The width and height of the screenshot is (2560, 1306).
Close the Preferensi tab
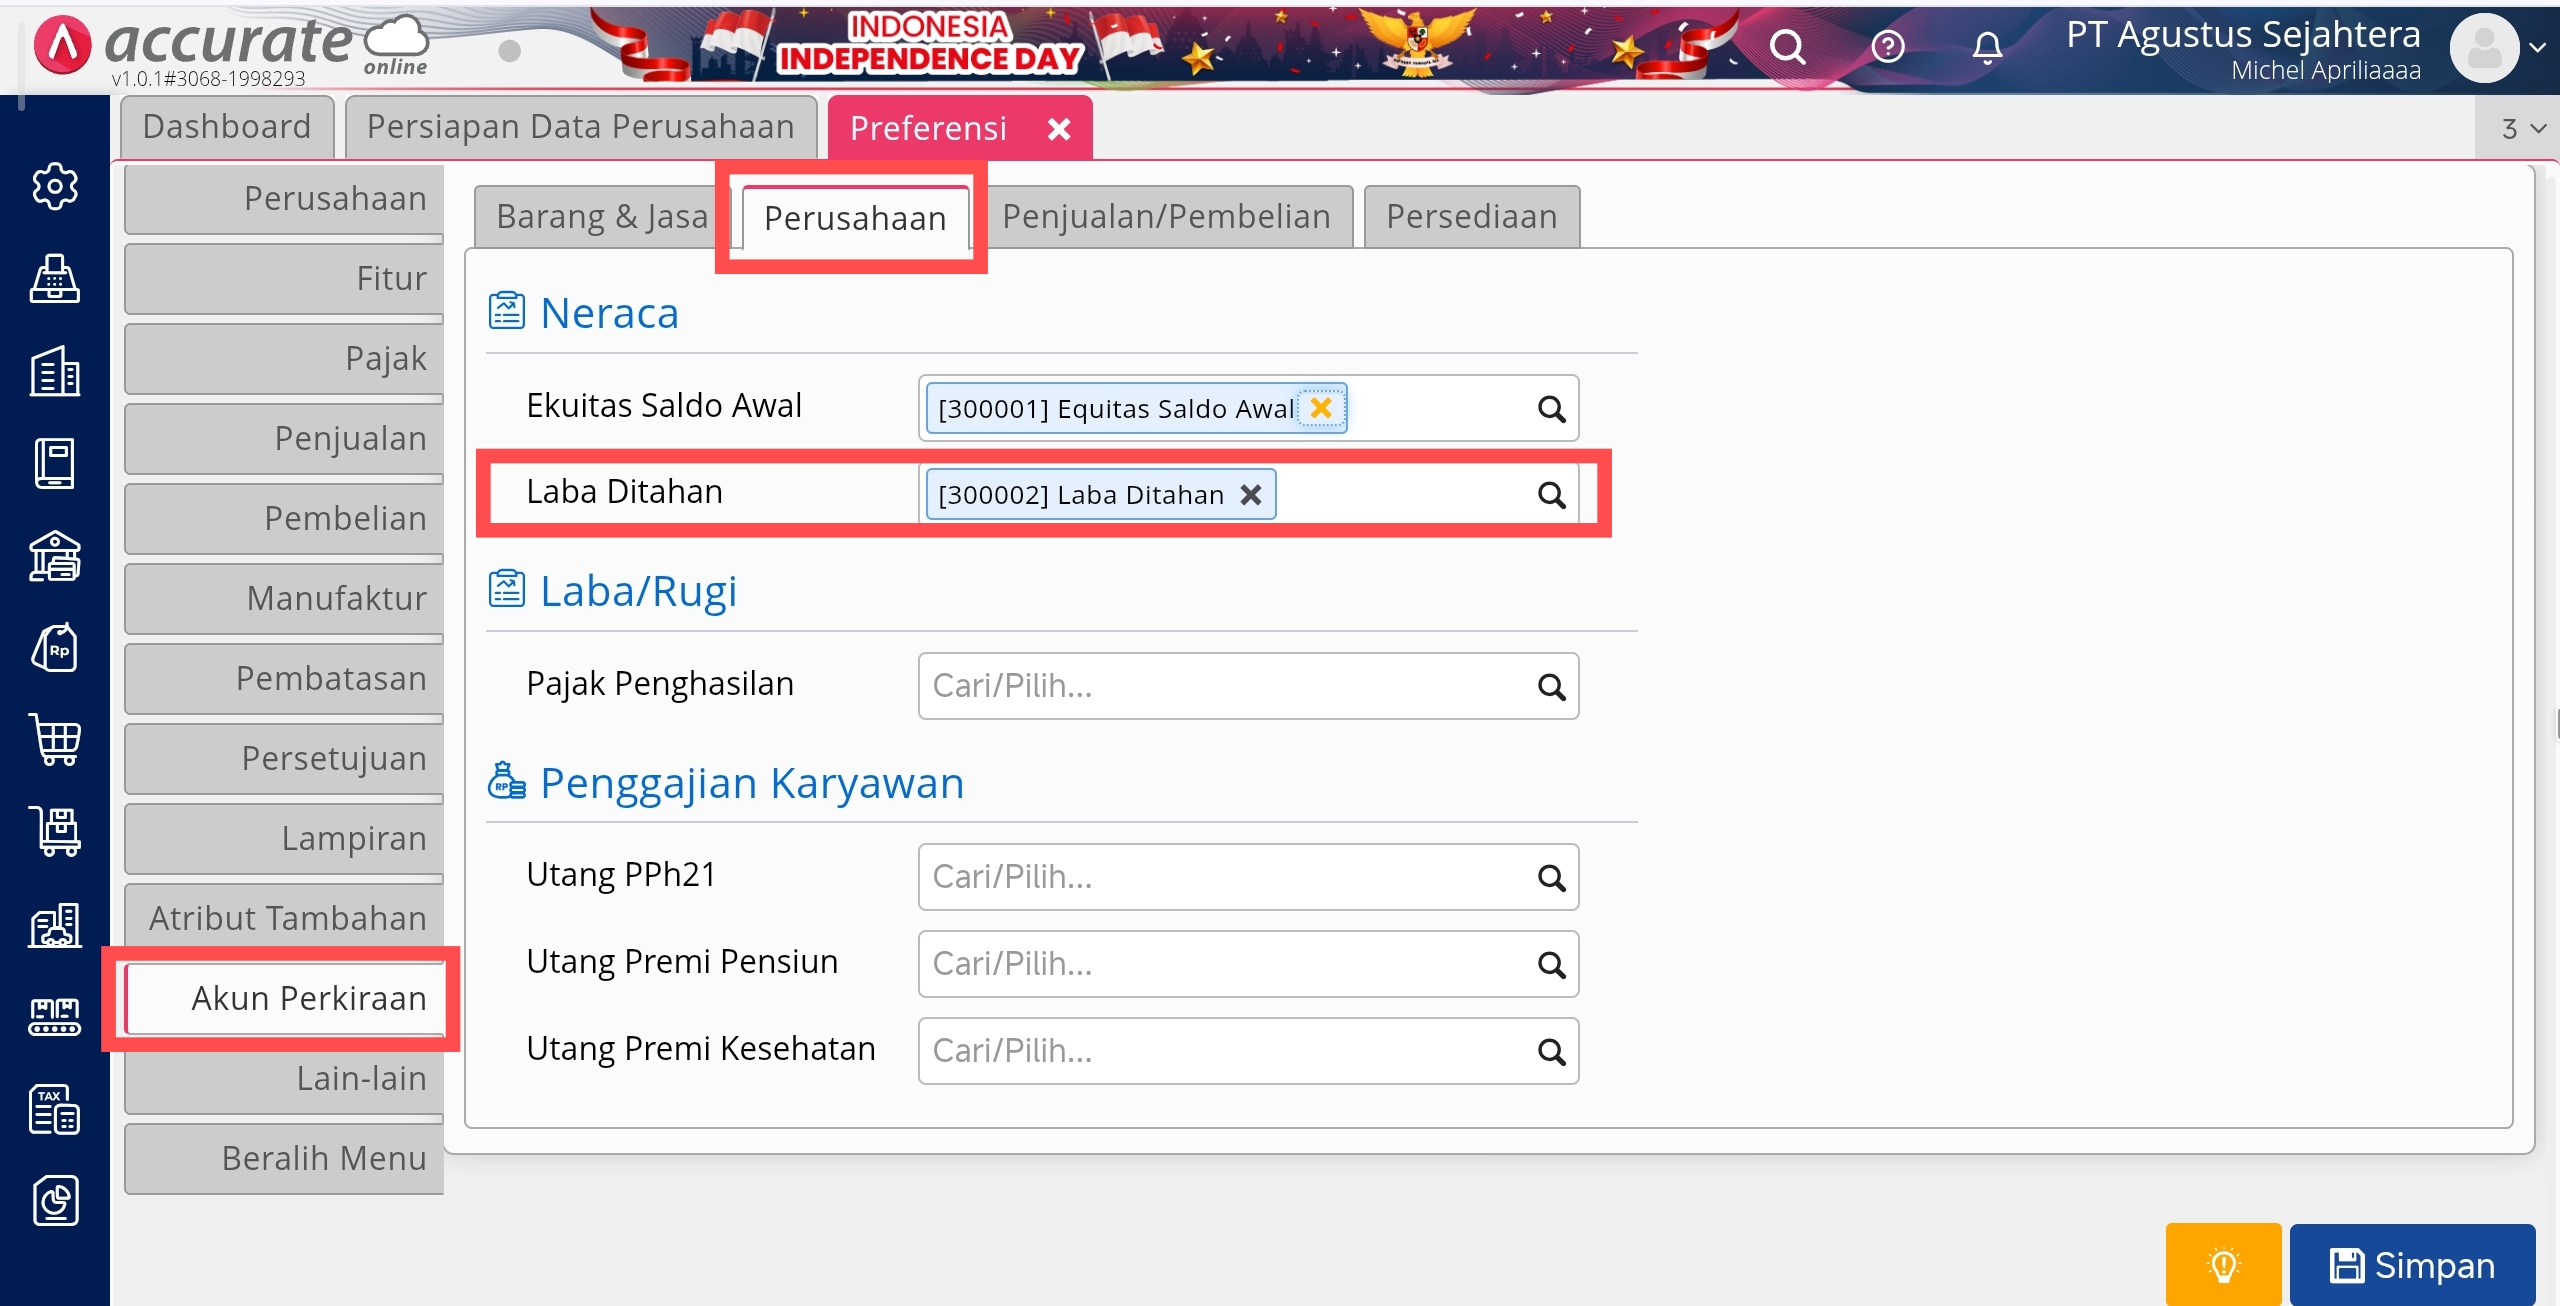click(x=1059, y=129)
